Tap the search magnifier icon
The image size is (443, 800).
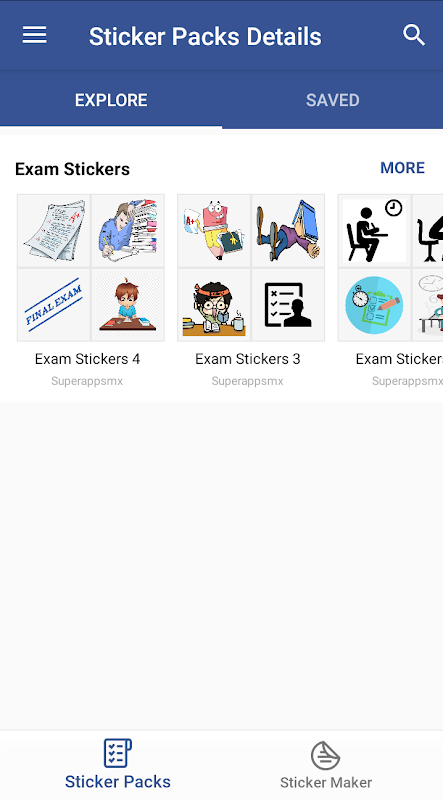(x=413, y=35)
